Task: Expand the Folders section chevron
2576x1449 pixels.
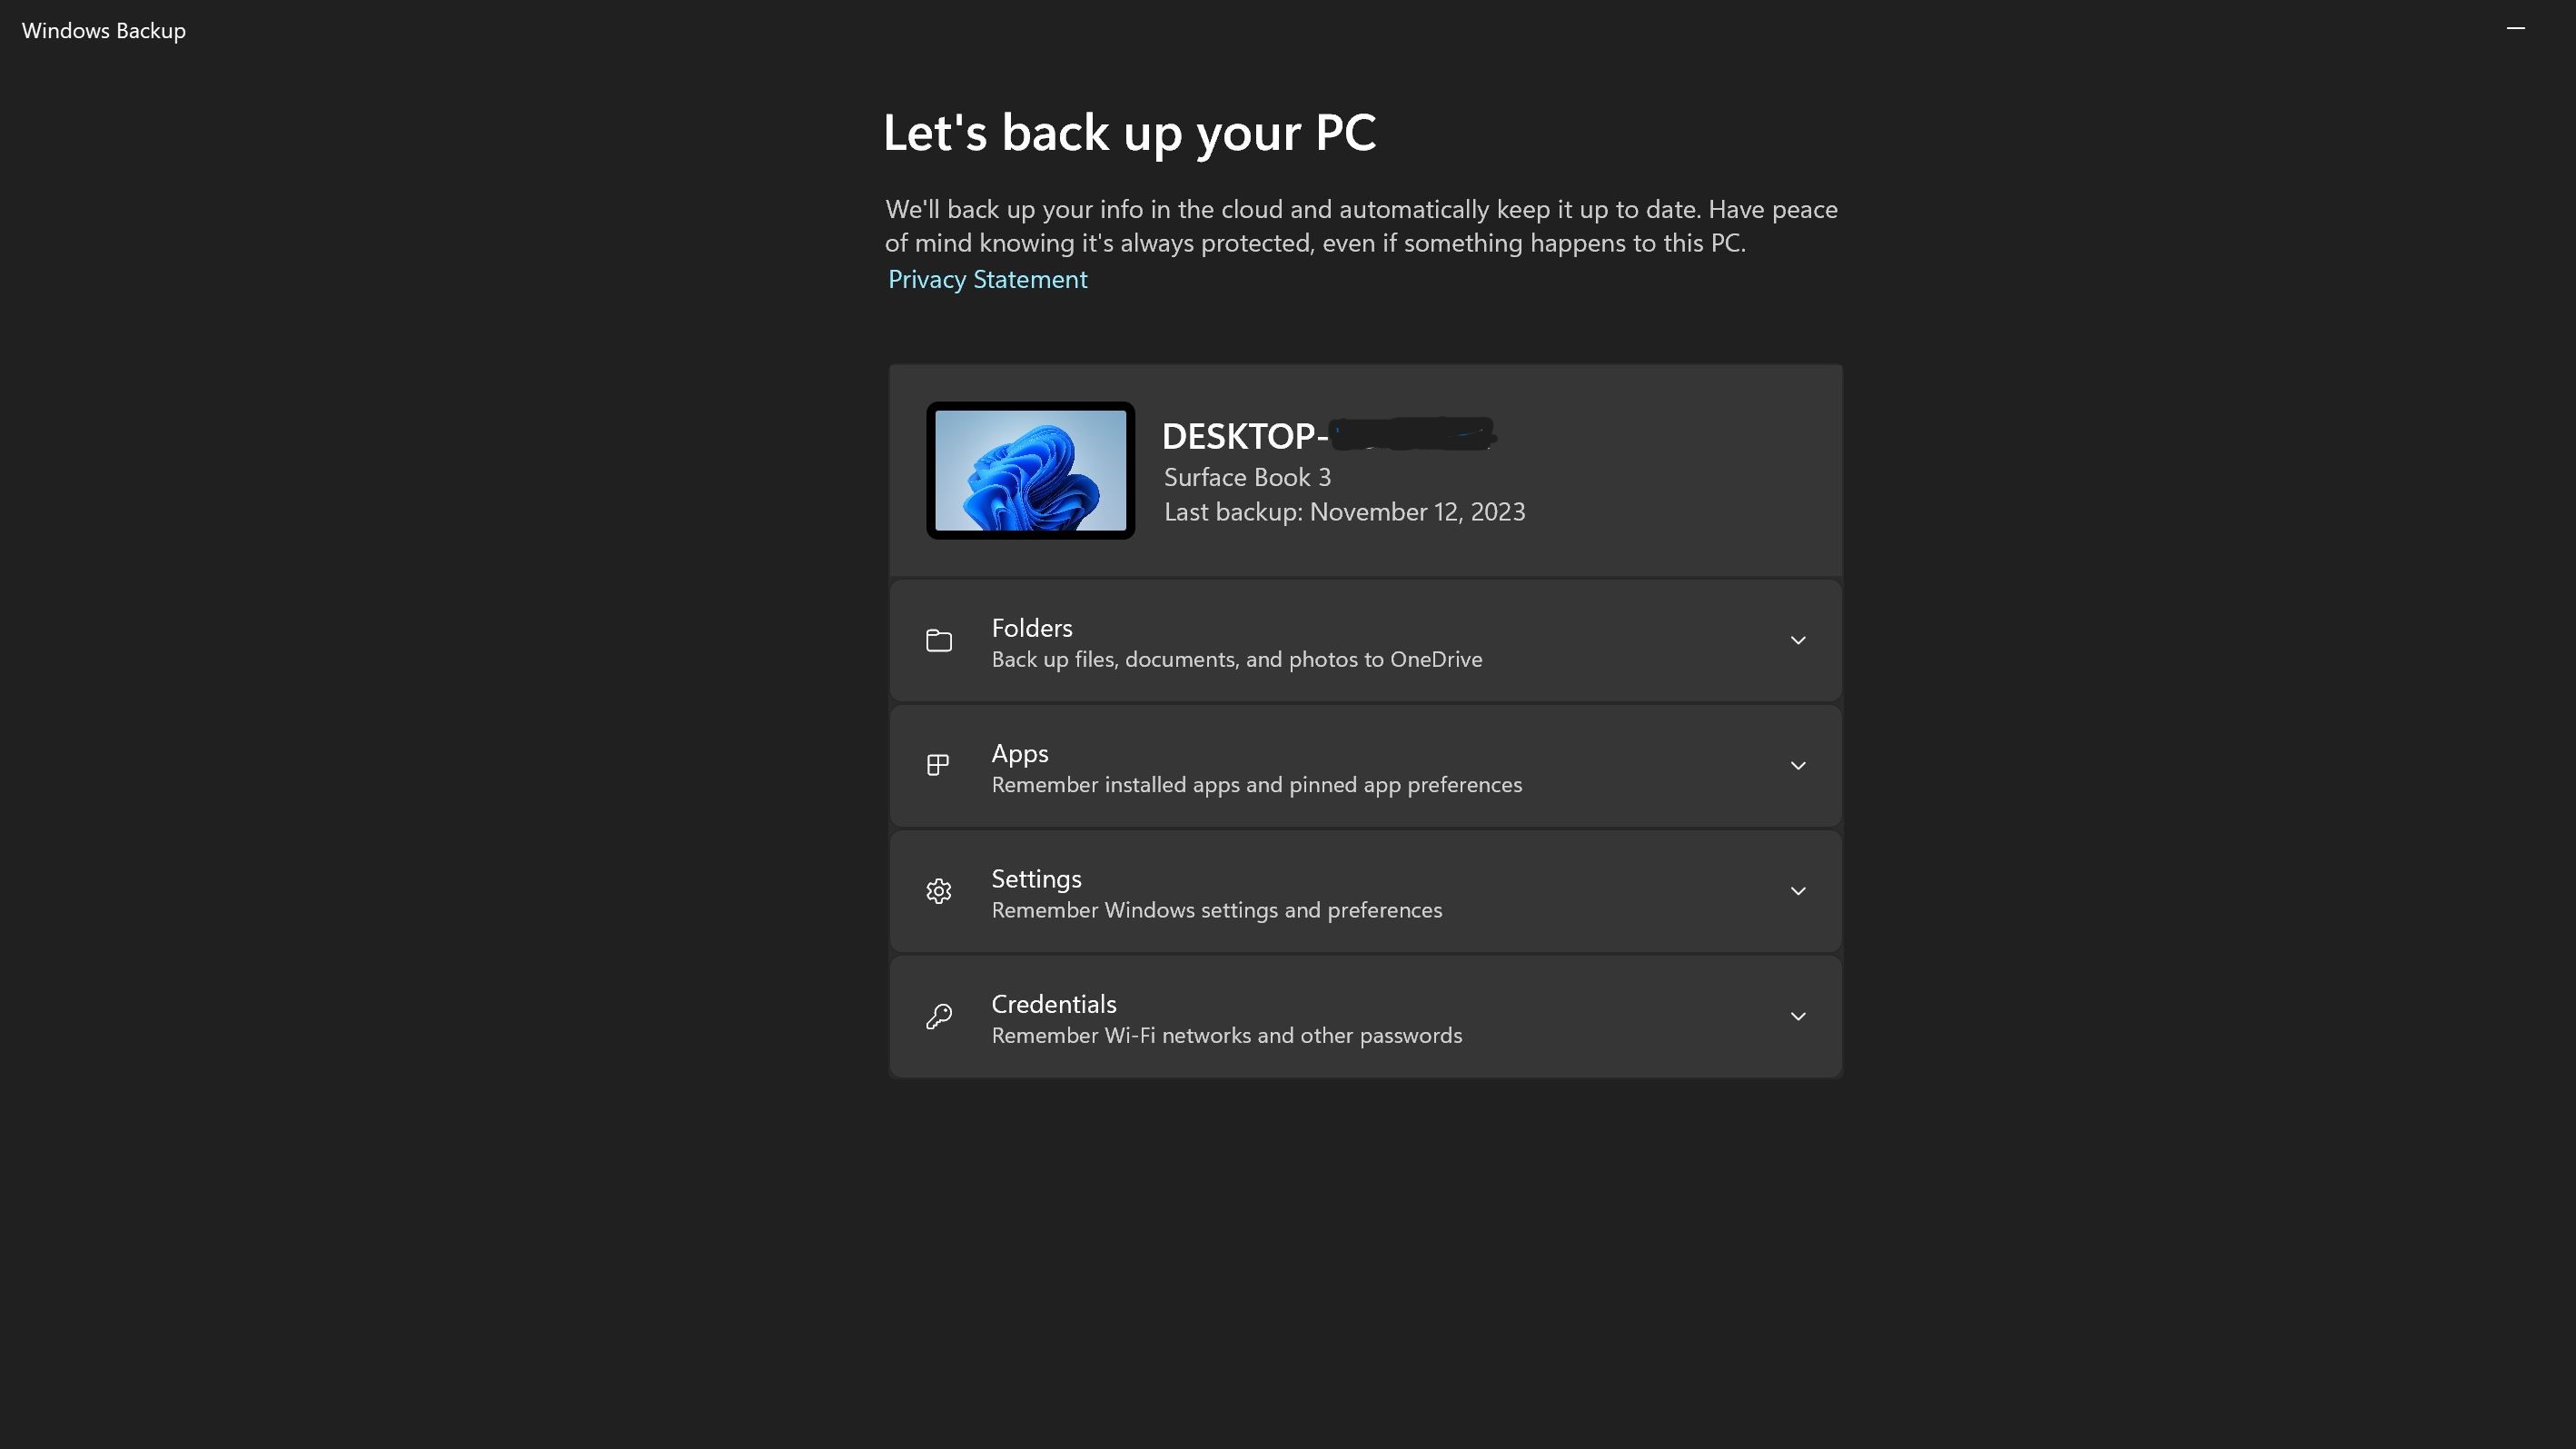Action: 1797,640
